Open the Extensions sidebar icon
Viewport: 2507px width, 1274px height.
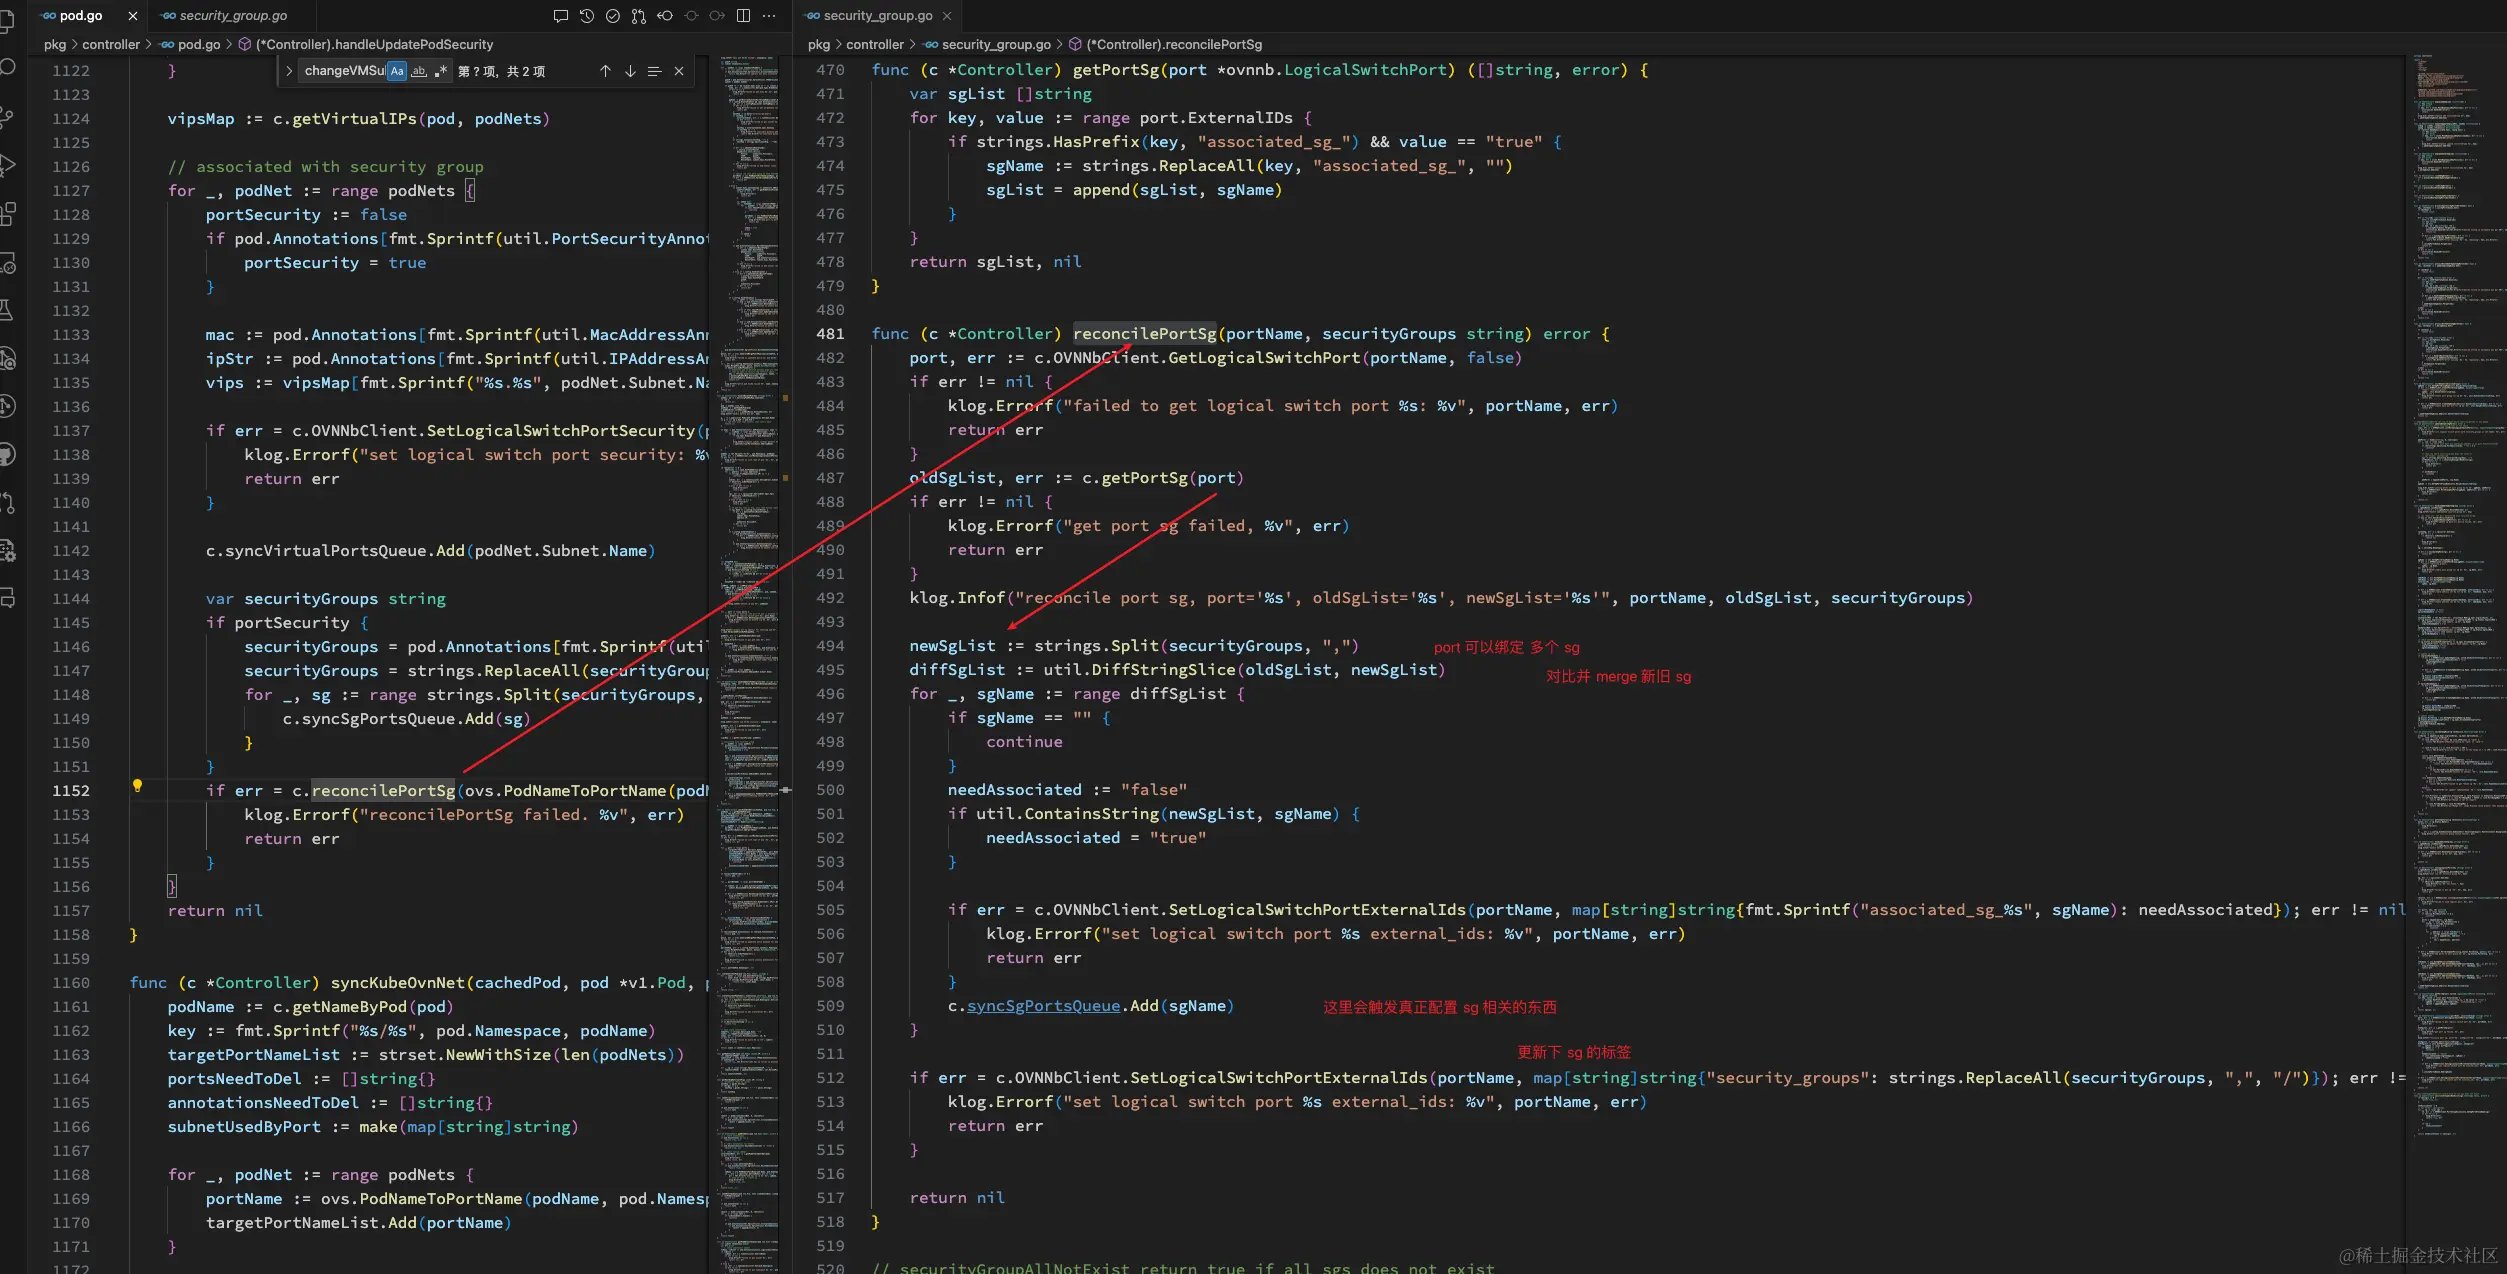click(x=8, y=214)
